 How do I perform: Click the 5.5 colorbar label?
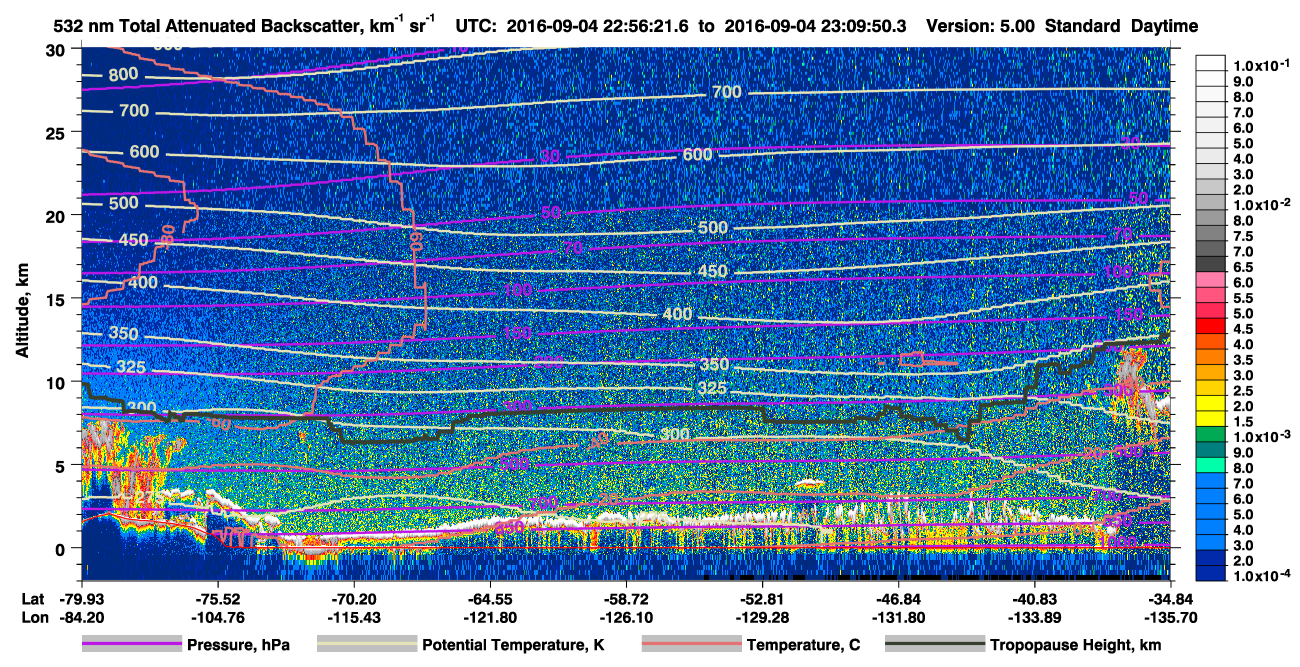[1244, 298]
